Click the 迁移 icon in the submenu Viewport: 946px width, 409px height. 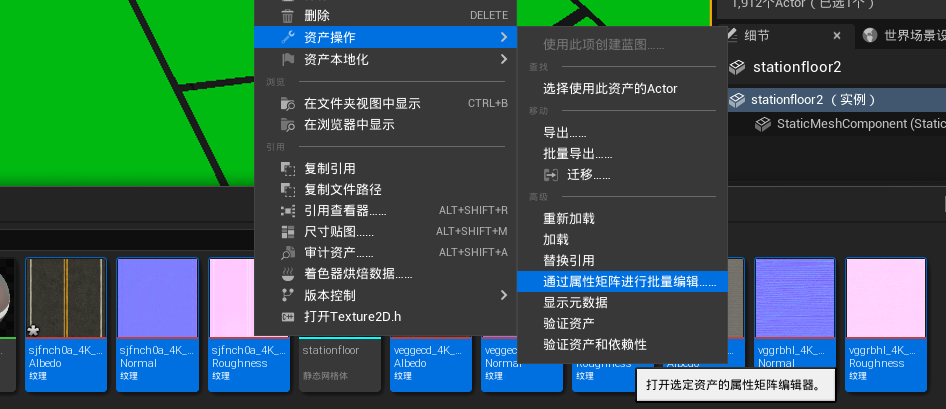pyautogui.click(x=549, y=175)
